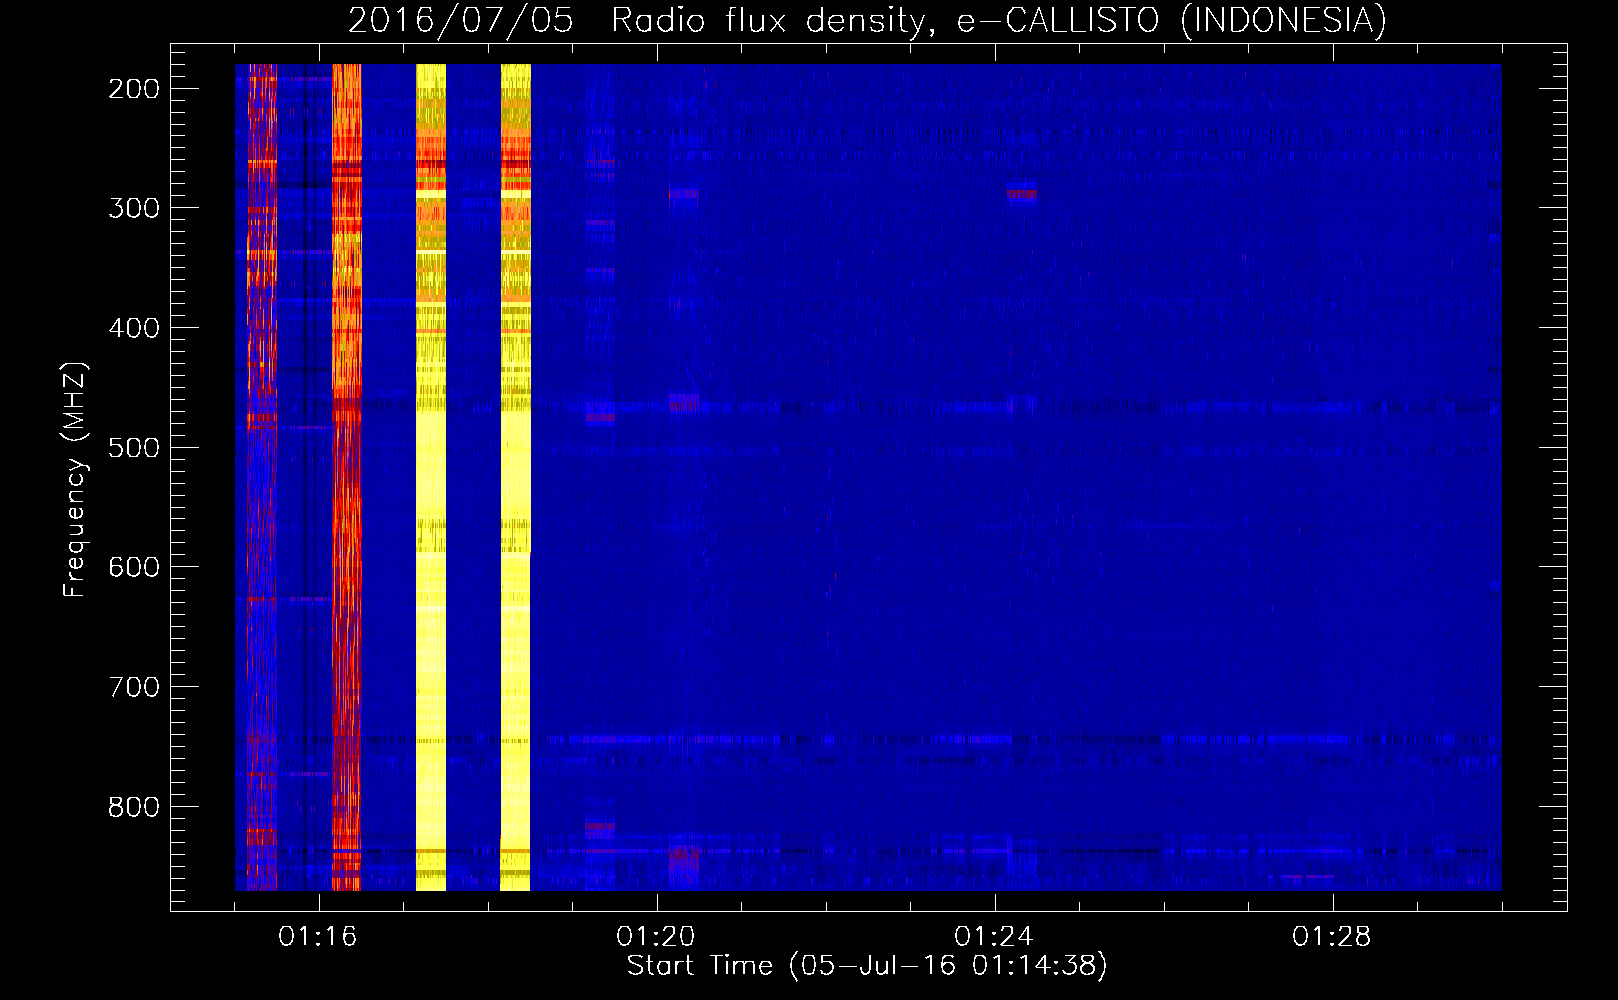Select the 'Frequency (MHZ)' y-axis label
The width and height of the screenshot is (1618, 1000).
click(75, 479)
